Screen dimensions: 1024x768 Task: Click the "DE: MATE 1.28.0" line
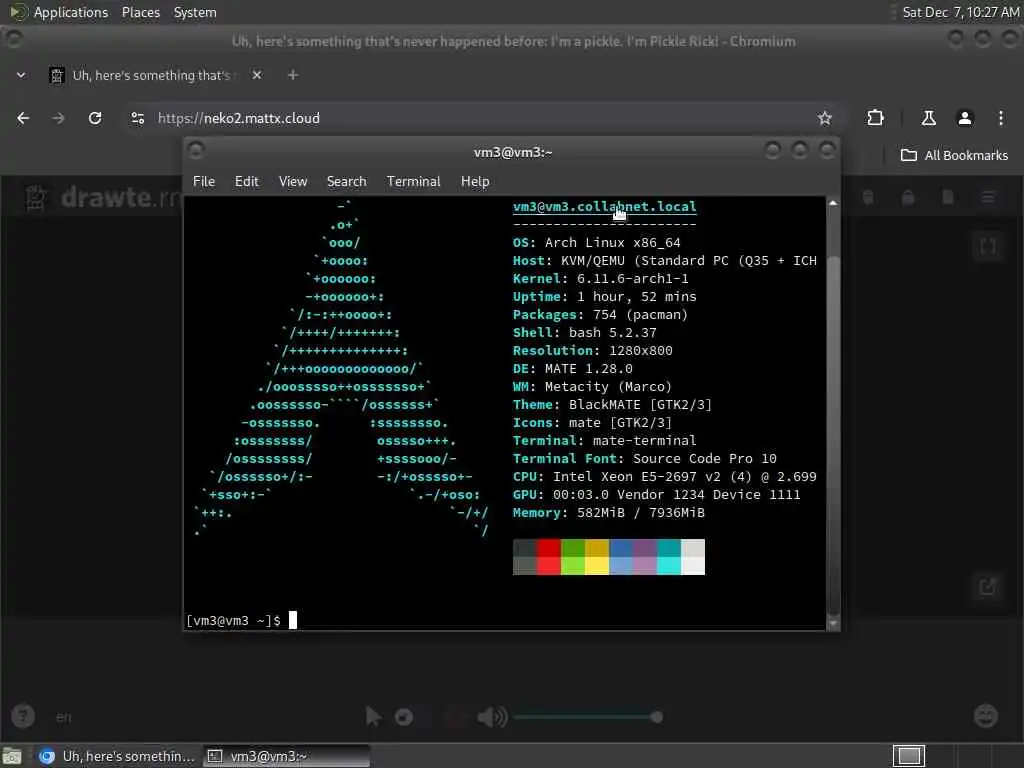tap(573, 368)
